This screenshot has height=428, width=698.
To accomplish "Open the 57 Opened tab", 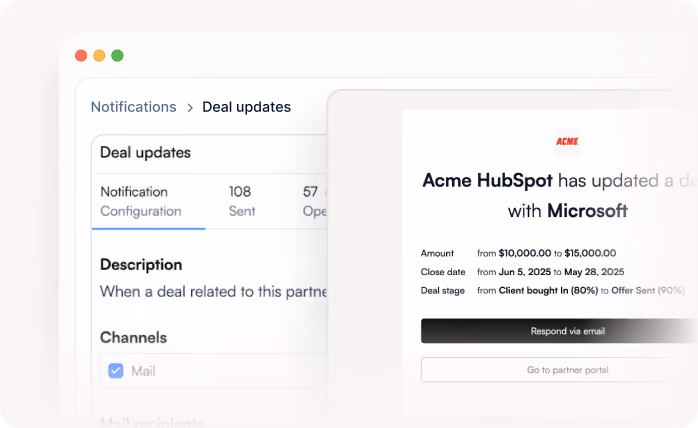I will [x=315, y=201].
